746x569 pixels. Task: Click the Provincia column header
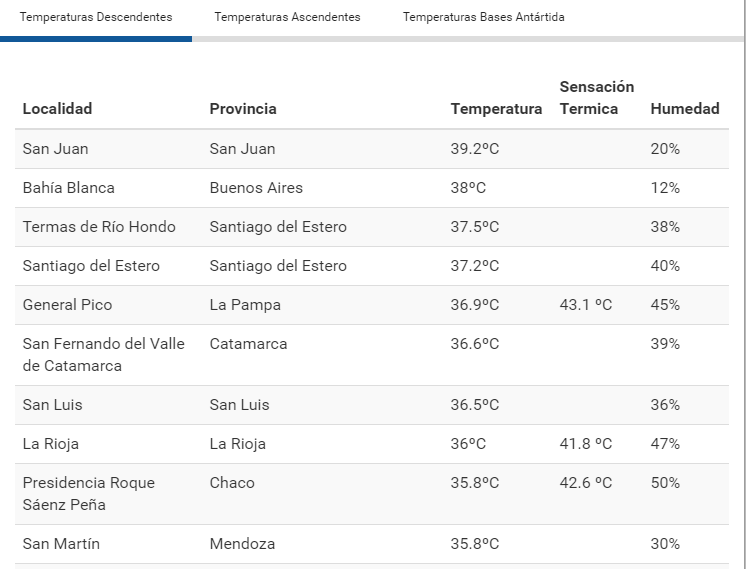[x=243, y=109]
